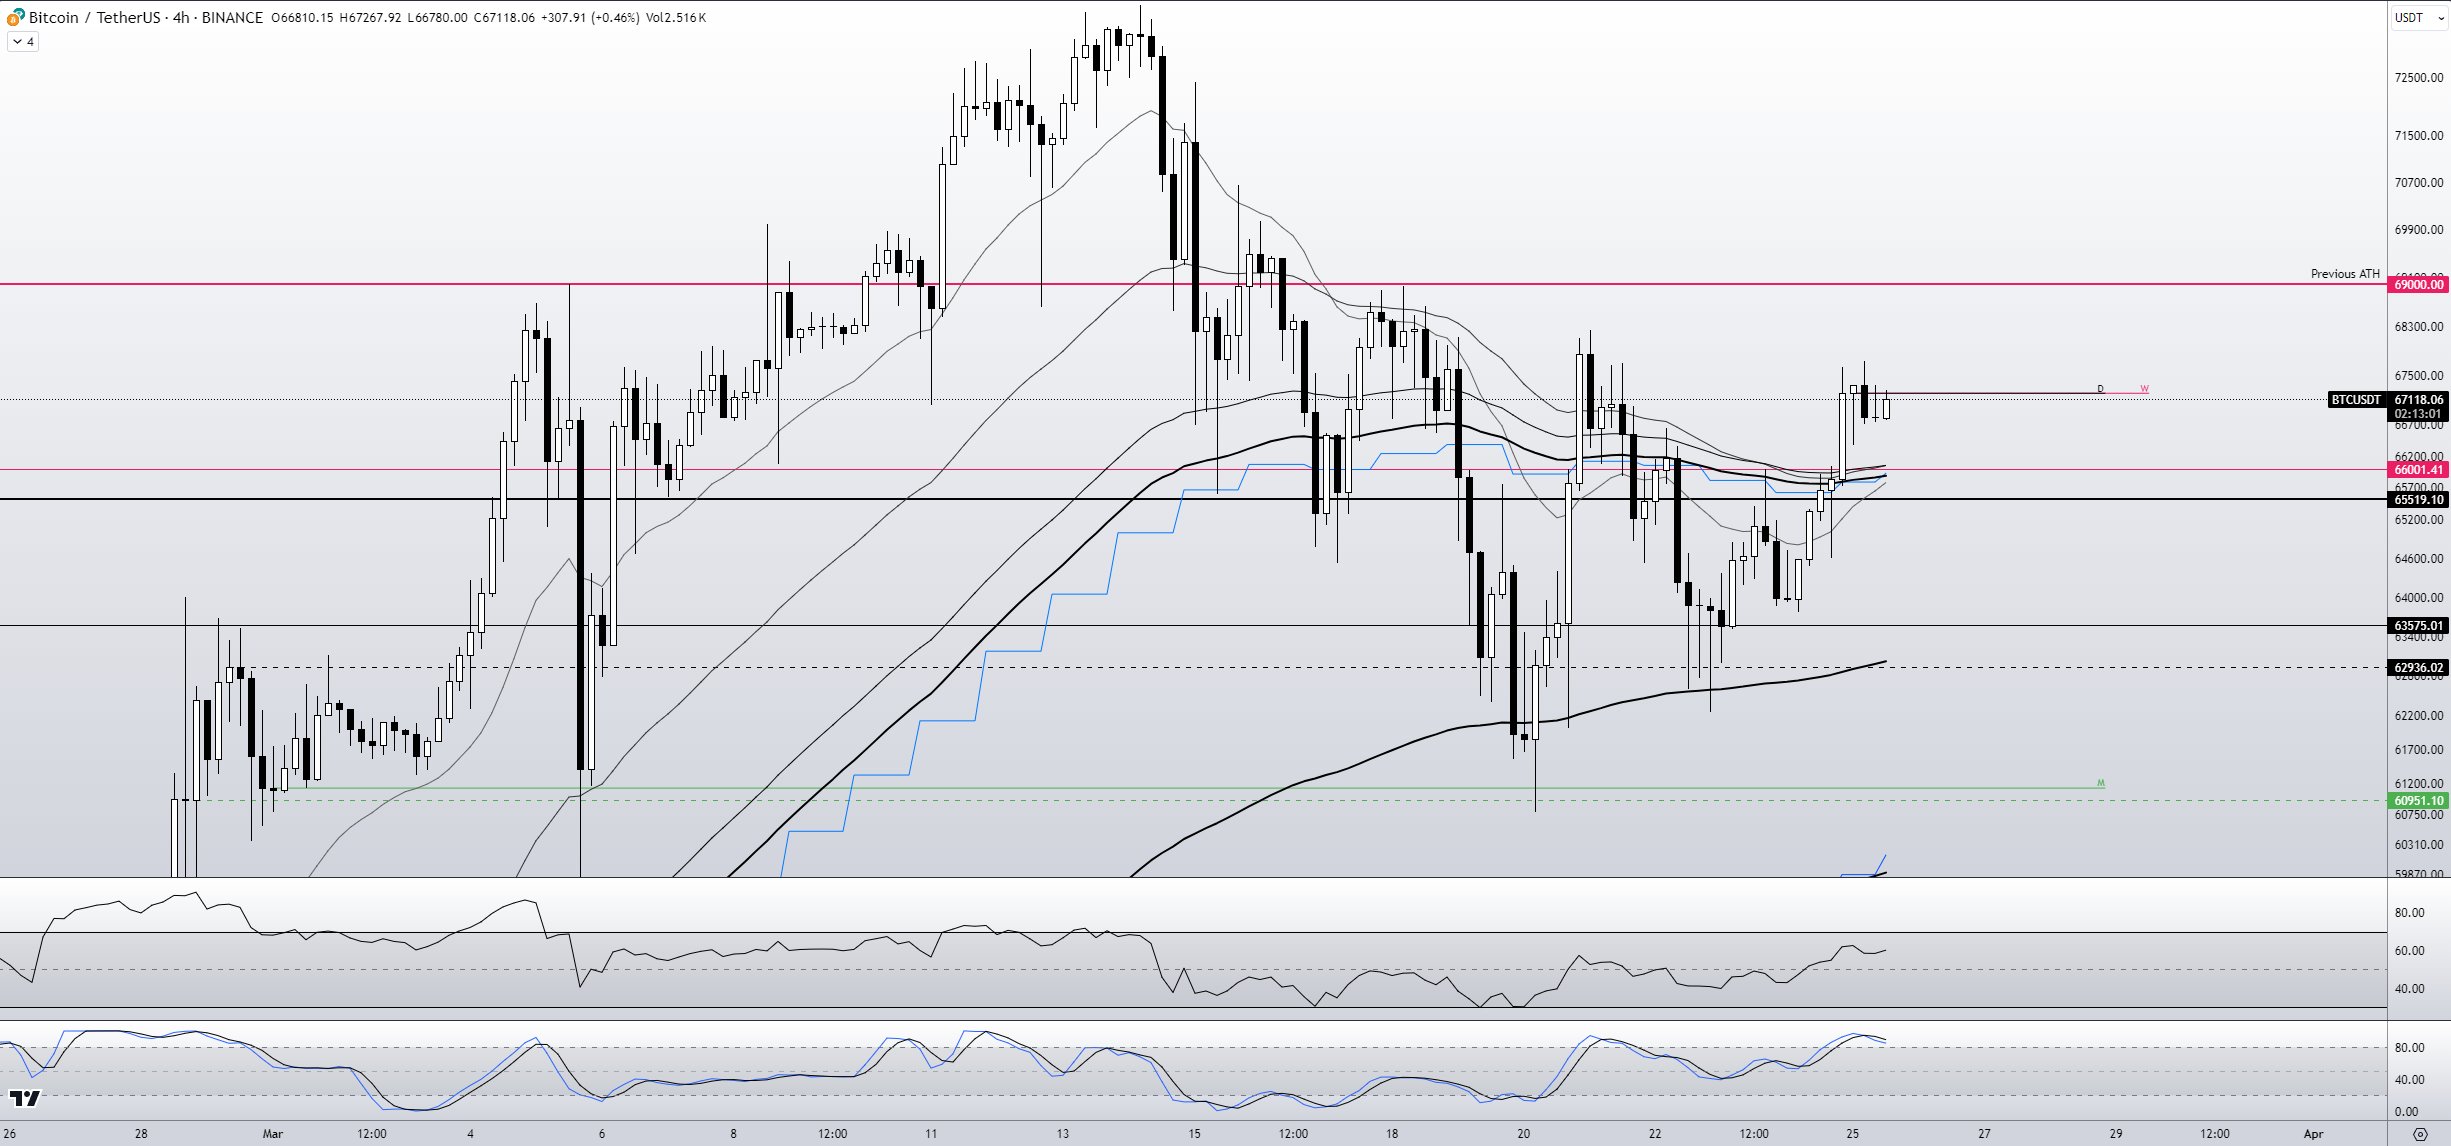The height and width of the screenshot is (1146, 2451).
Task: Click the 60310.00 price axis label
Action: [x=2418, y=844]
